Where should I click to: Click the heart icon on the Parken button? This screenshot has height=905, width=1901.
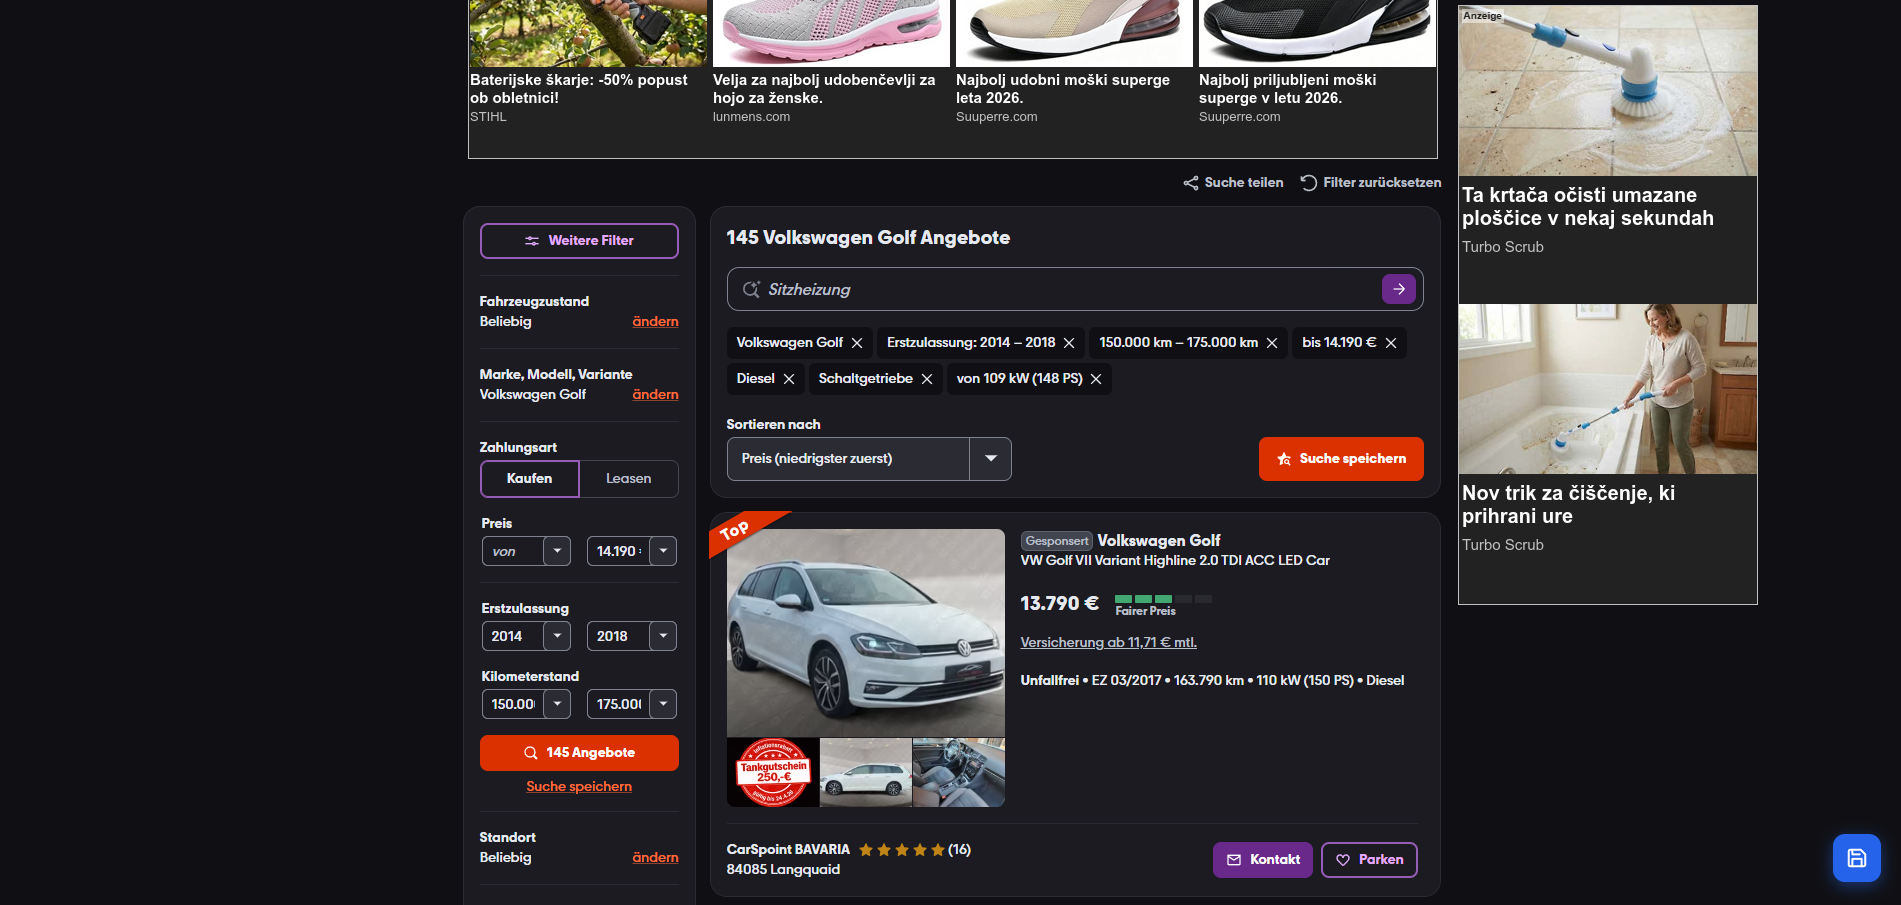1343,859
